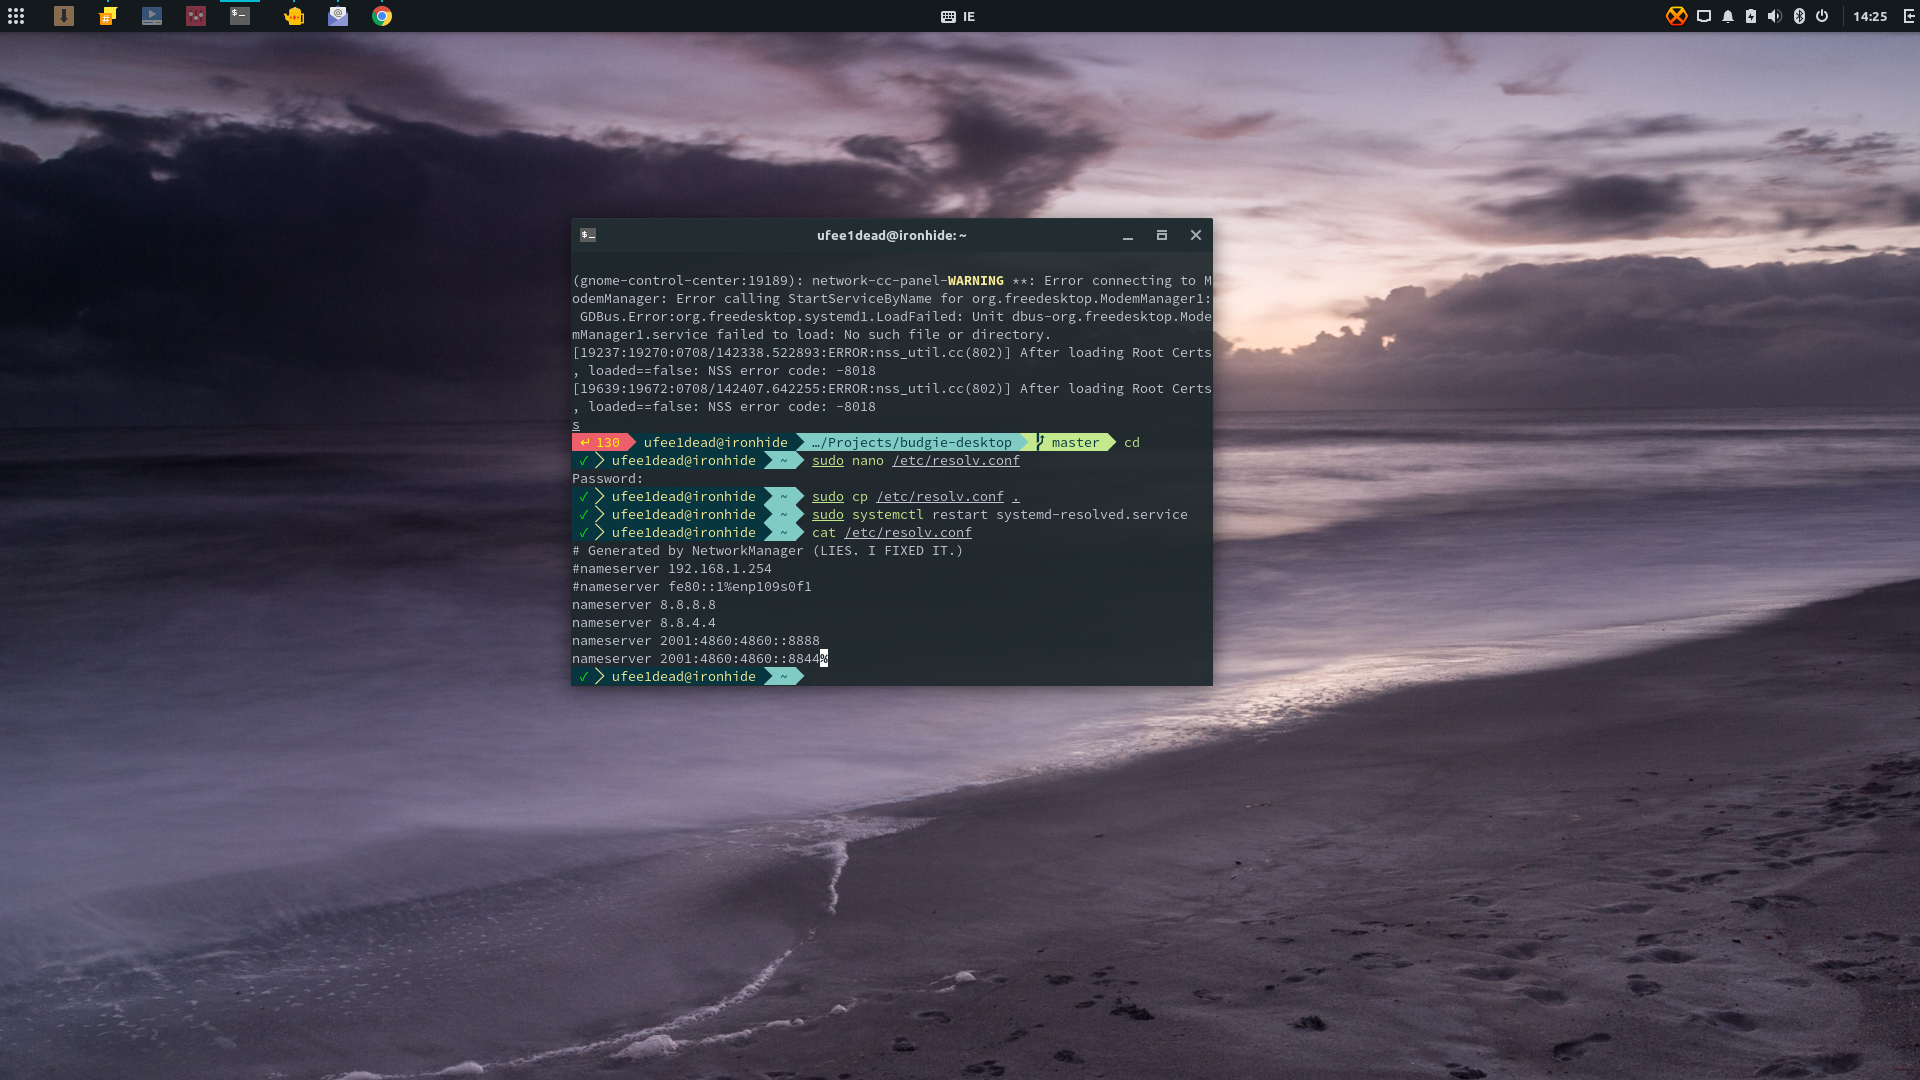This screenshot has height=1080, width=1920.
Task: Click the '#nameserver fe80::1%enp109s0f1' line
Action: (x=692, y=586)
